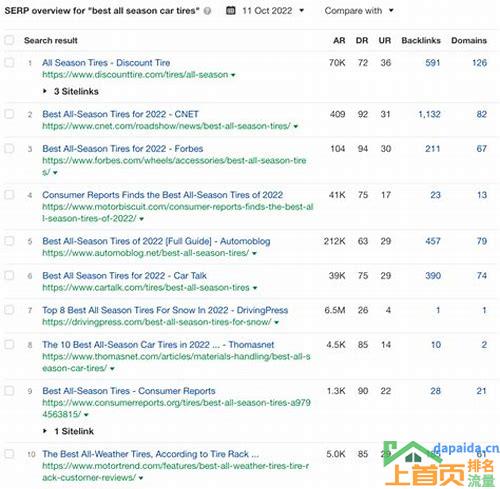Select checkbox for Motorbiscuit Consumer Reports result
The width and height of the screenshot is (500, 489).
(9, 195)
